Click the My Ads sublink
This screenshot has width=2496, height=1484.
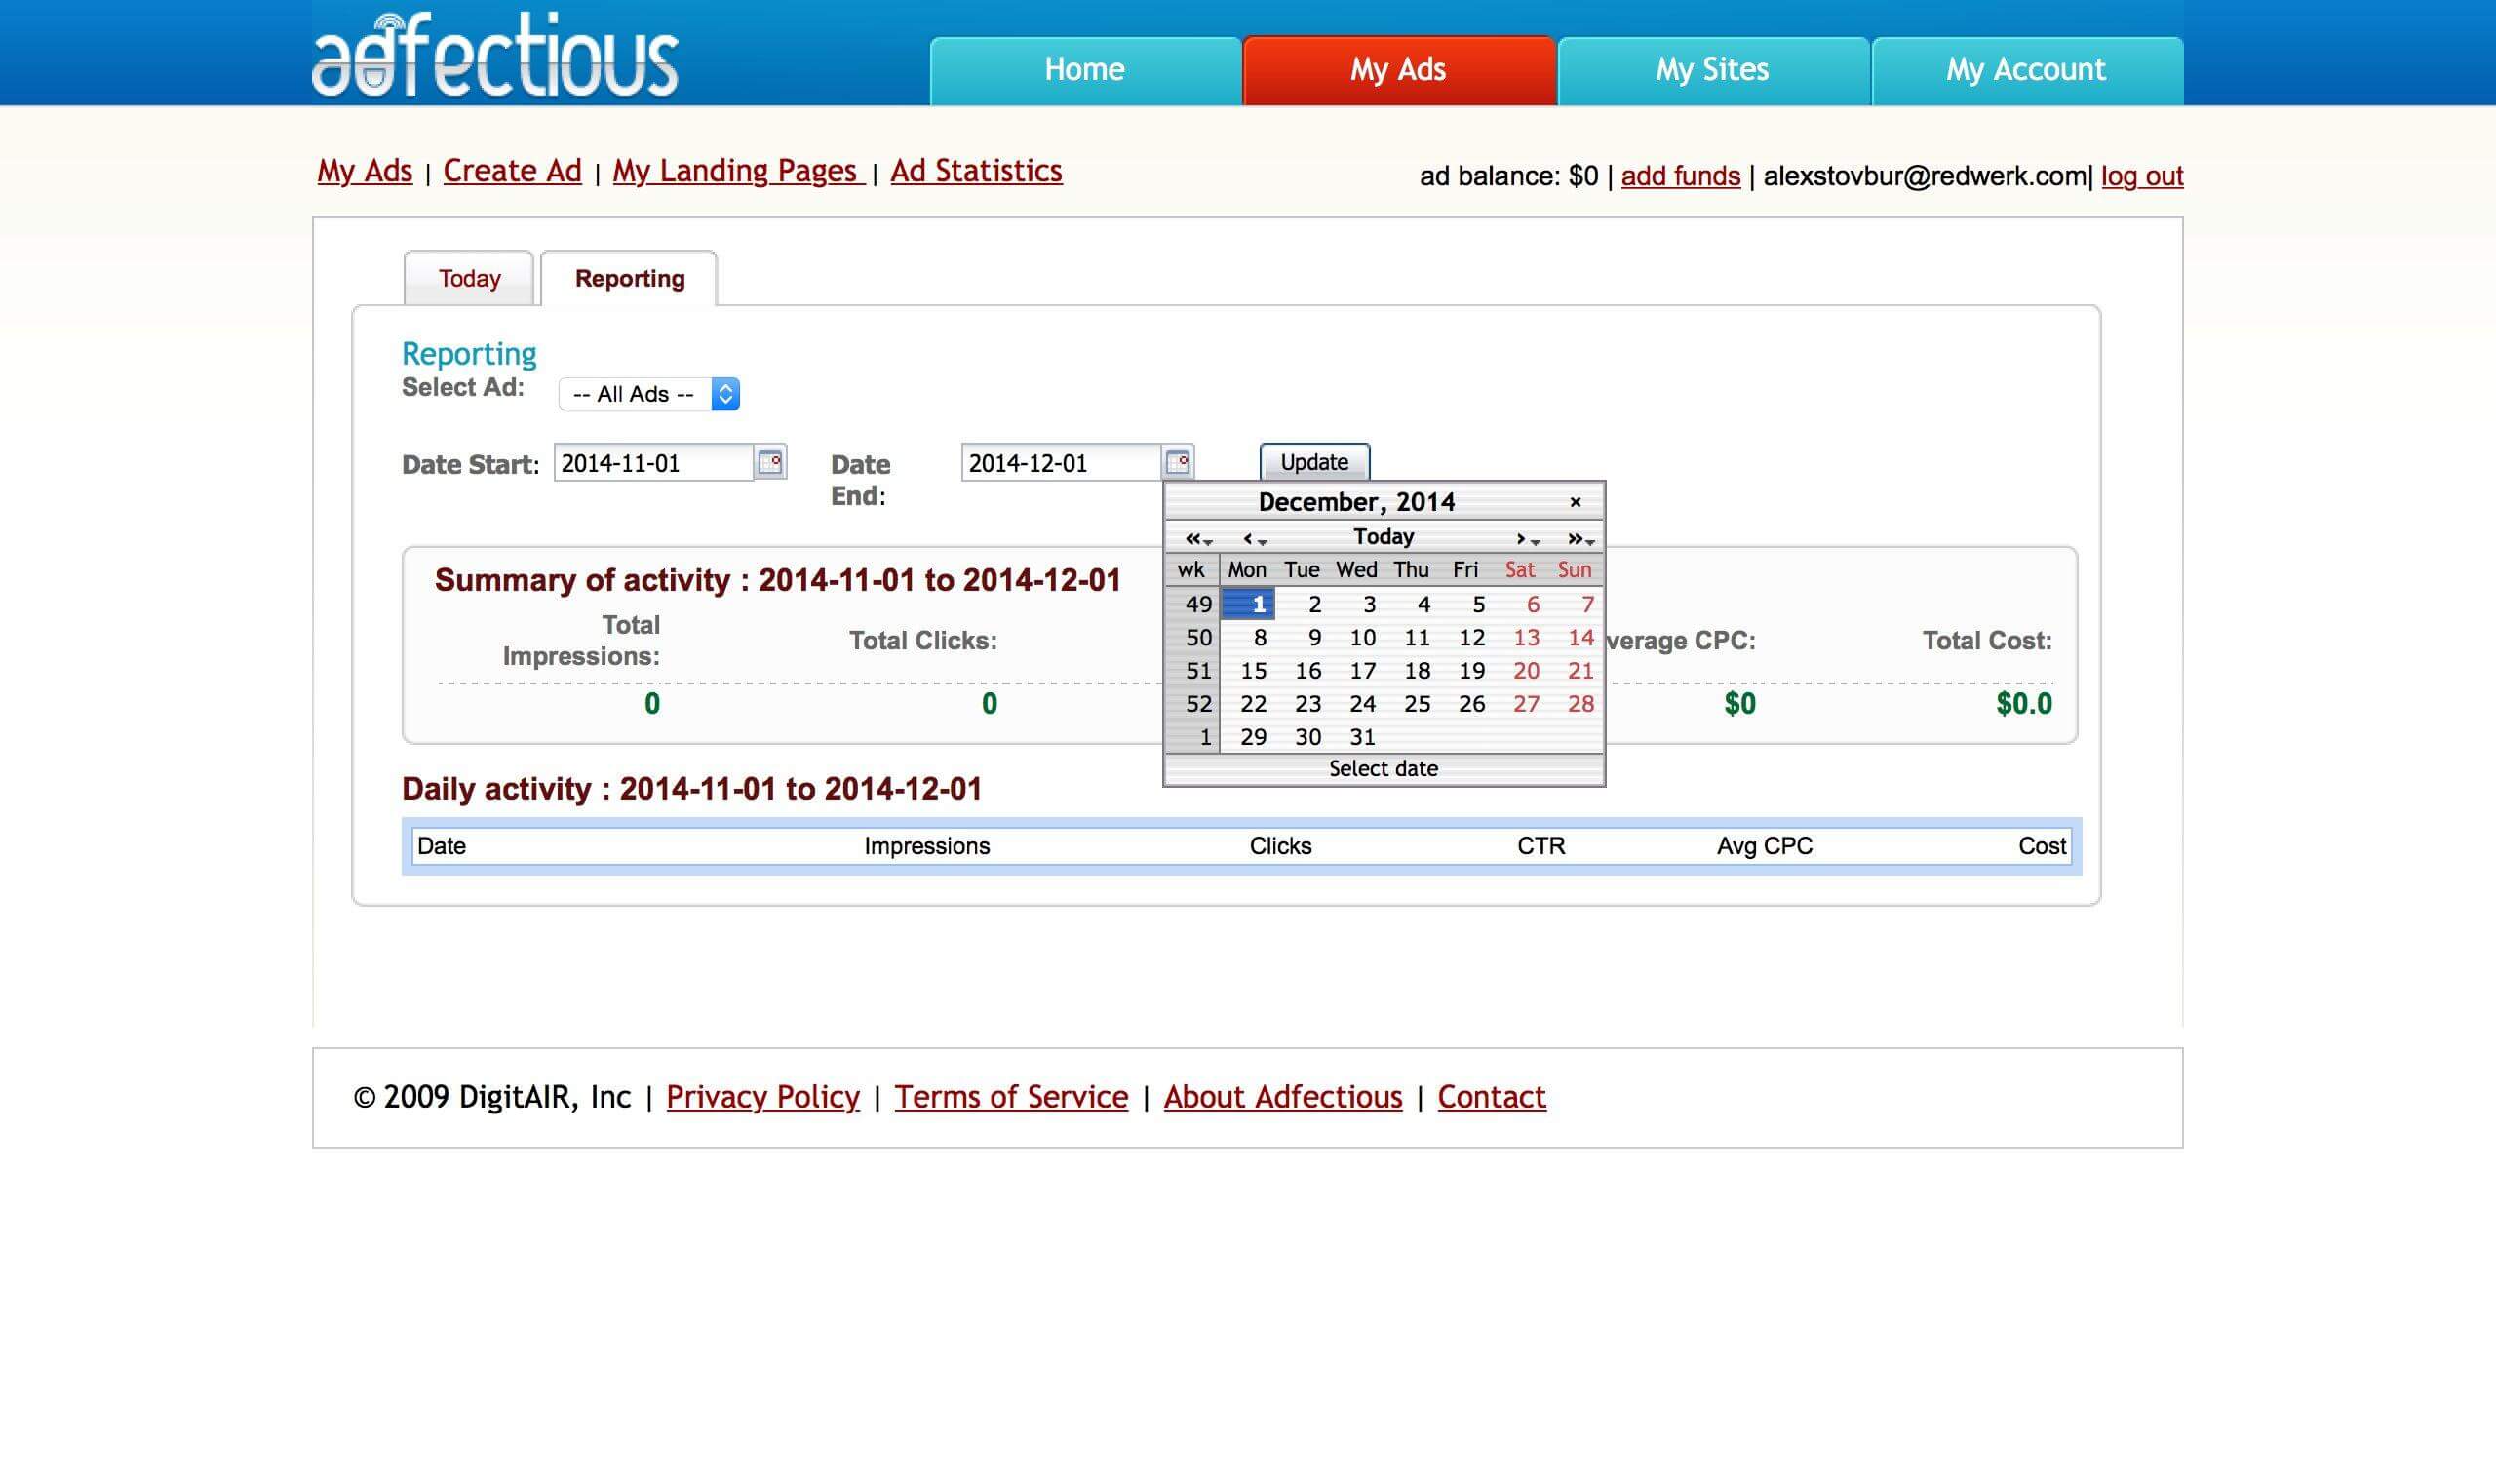[x=364, y=171]
